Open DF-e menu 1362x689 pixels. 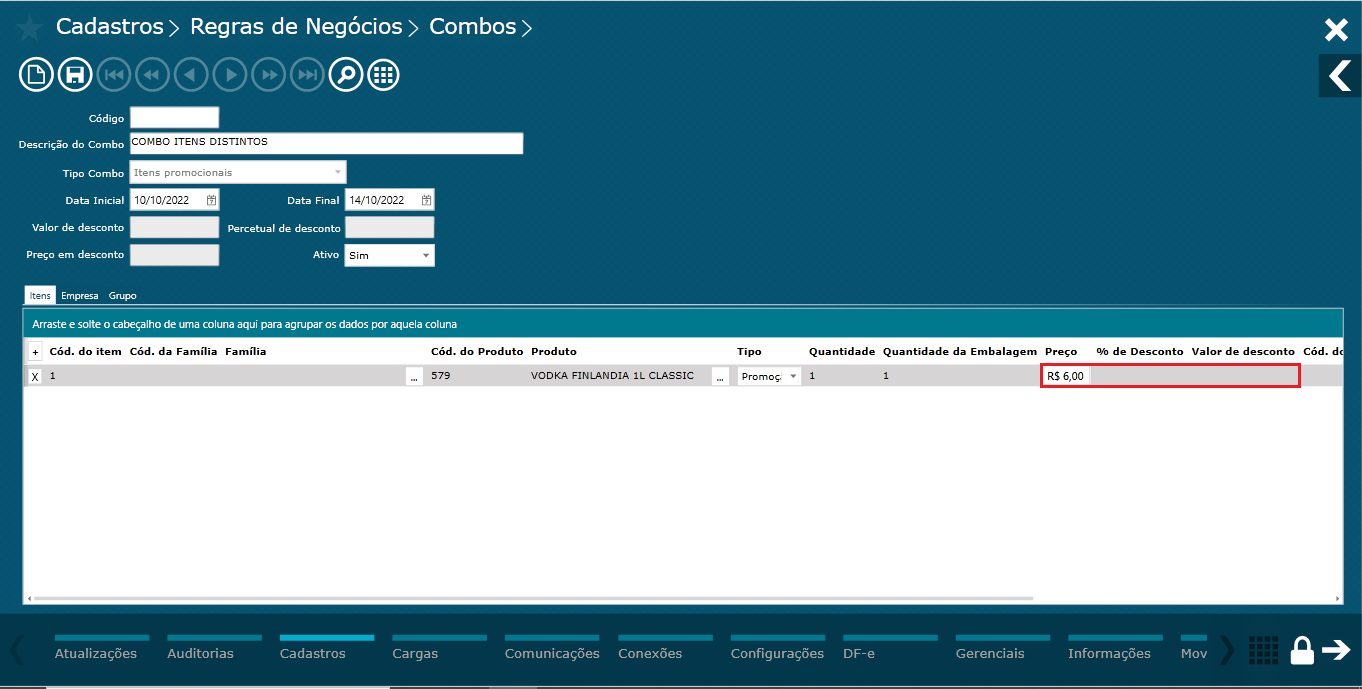click(859, 652)
